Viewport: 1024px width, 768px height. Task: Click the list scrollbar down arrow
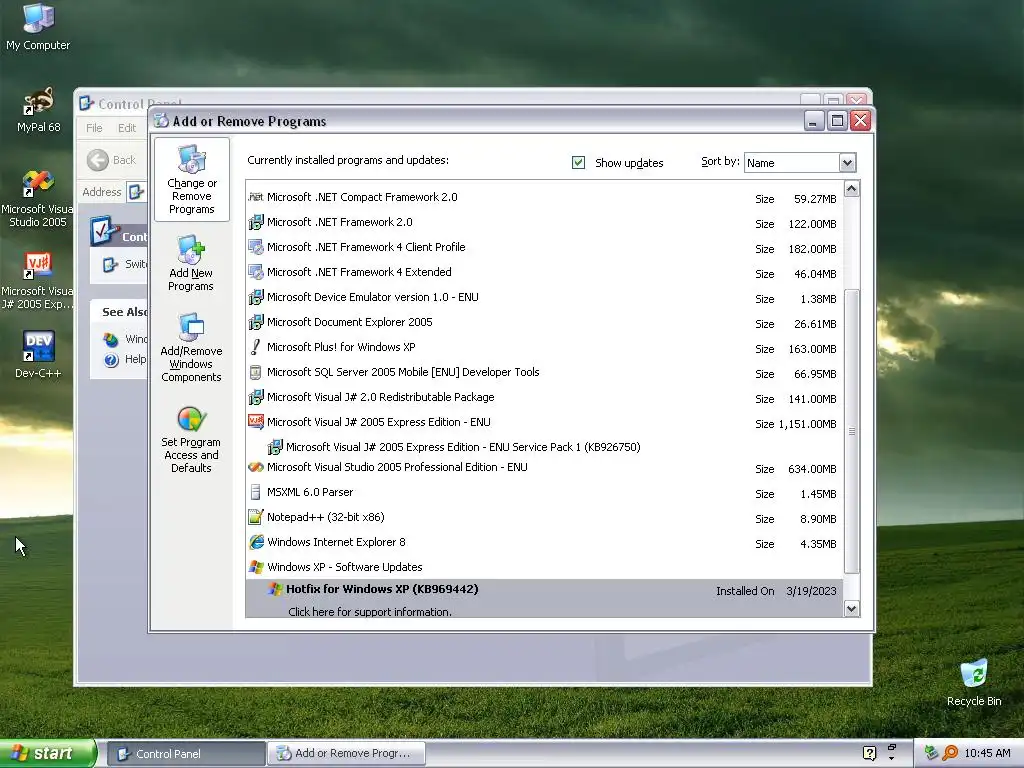tap(852, 609)
